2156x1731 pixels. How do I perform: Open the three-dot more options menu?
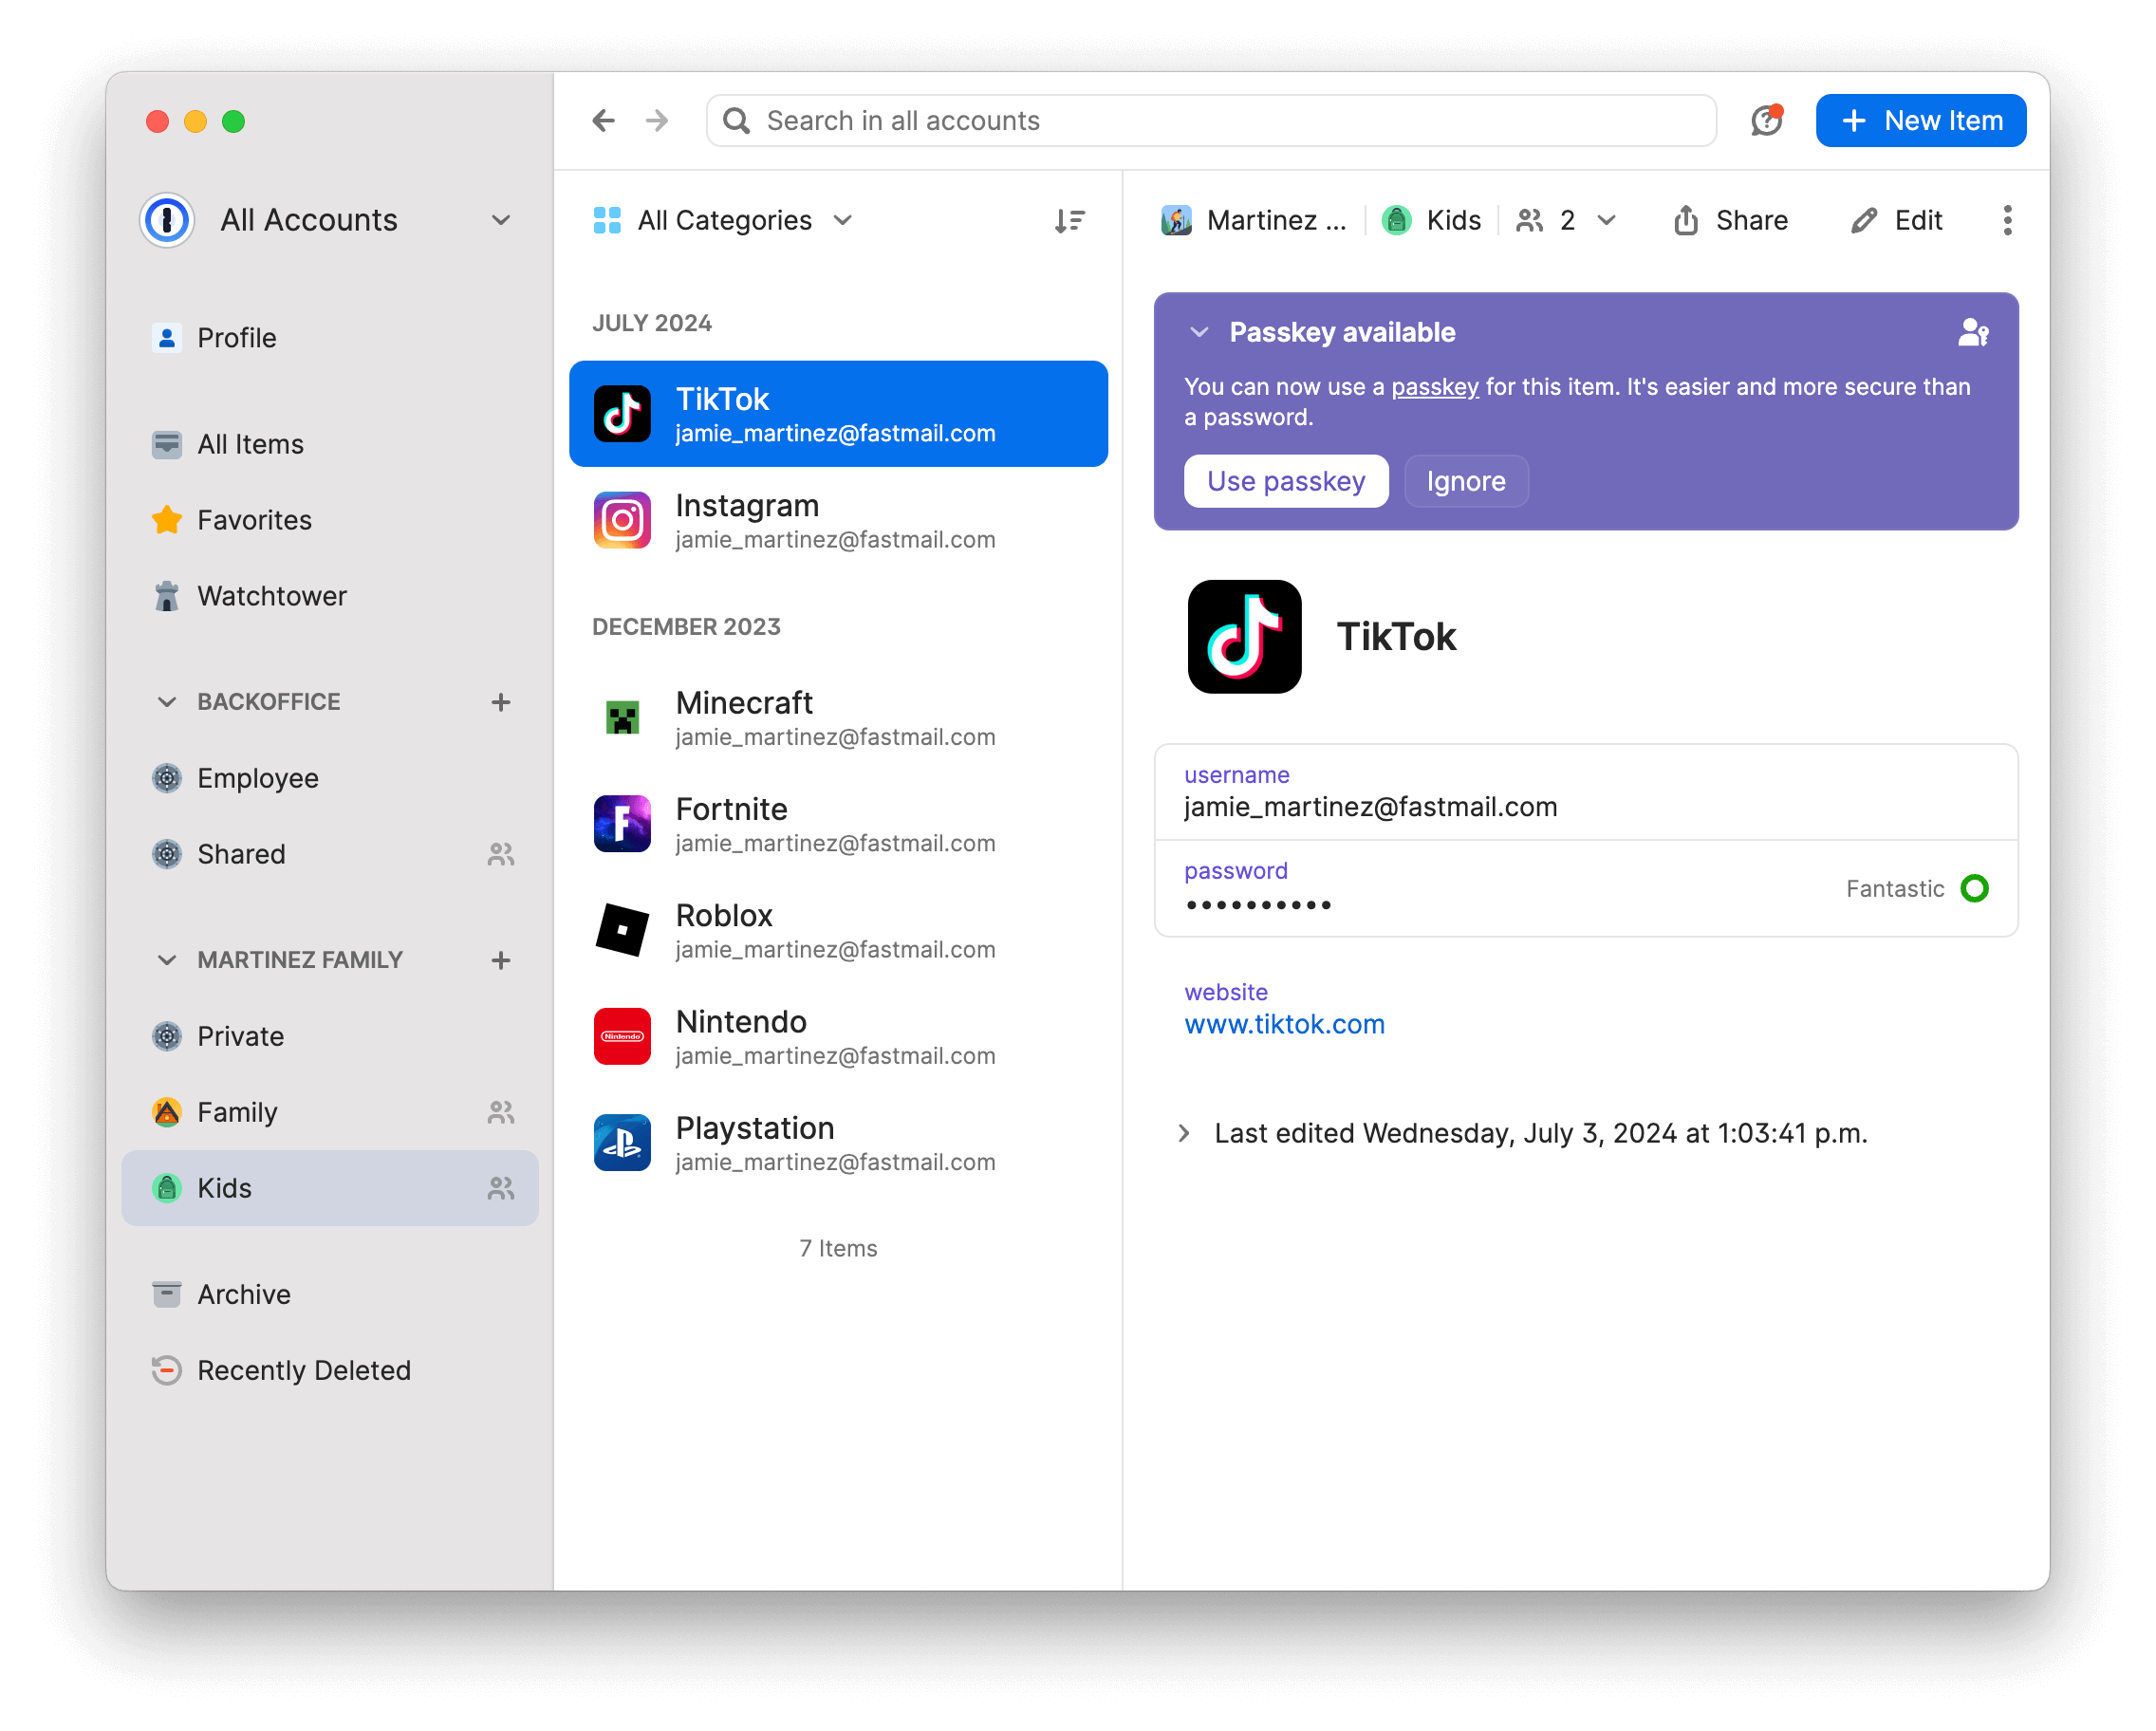coord(2007,220)
